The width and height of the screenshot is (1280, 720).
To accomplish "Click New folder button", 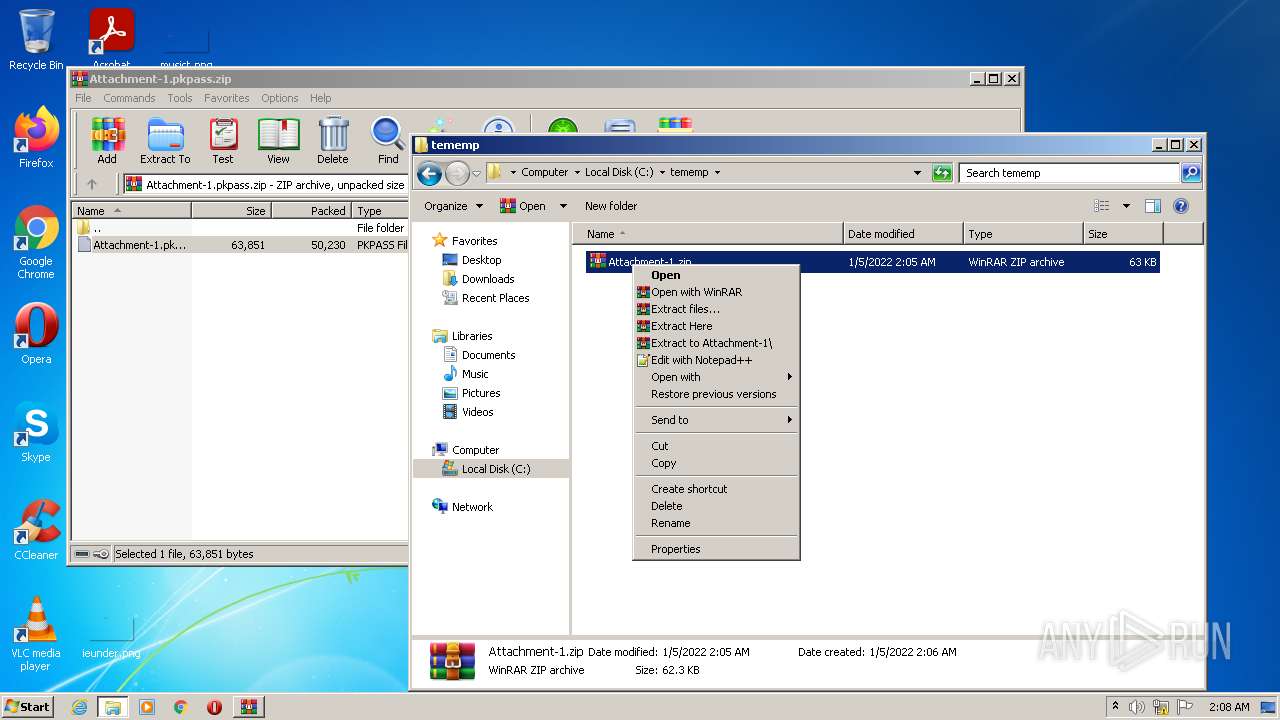I will (611, 206).
